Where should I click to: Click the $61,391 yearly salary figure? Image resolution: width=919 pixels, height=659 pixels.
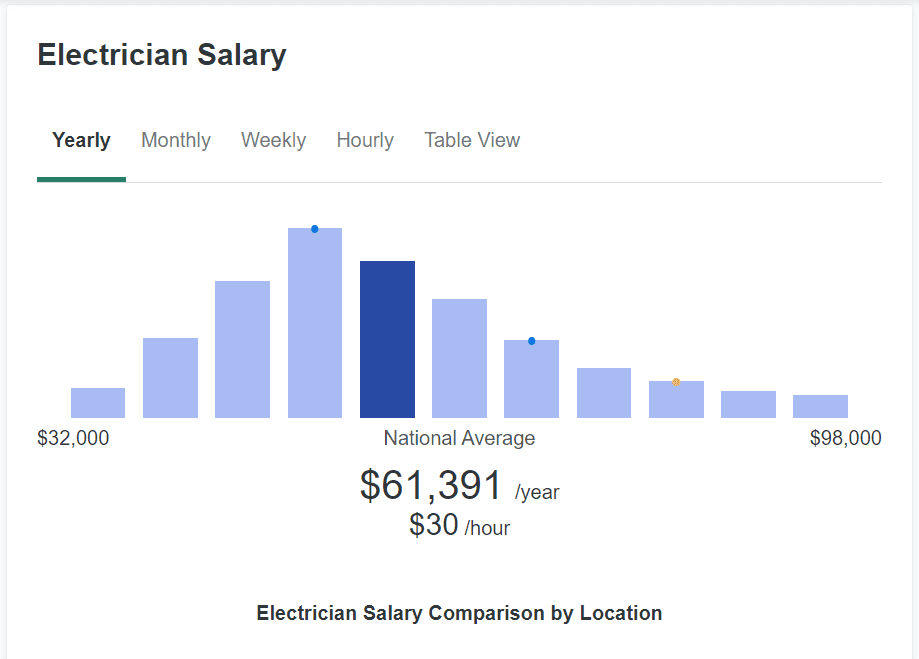431,486
